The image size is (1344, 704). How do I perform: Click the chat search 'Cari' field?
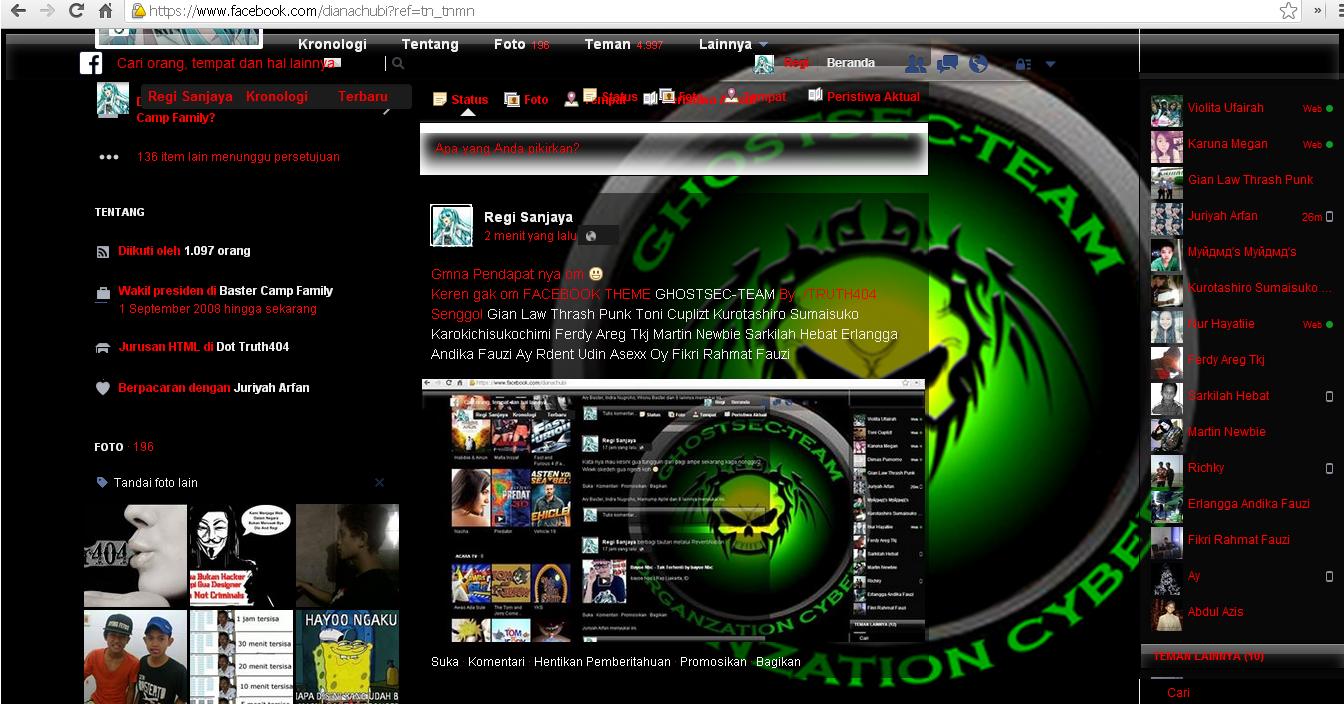pos(1240,692)
